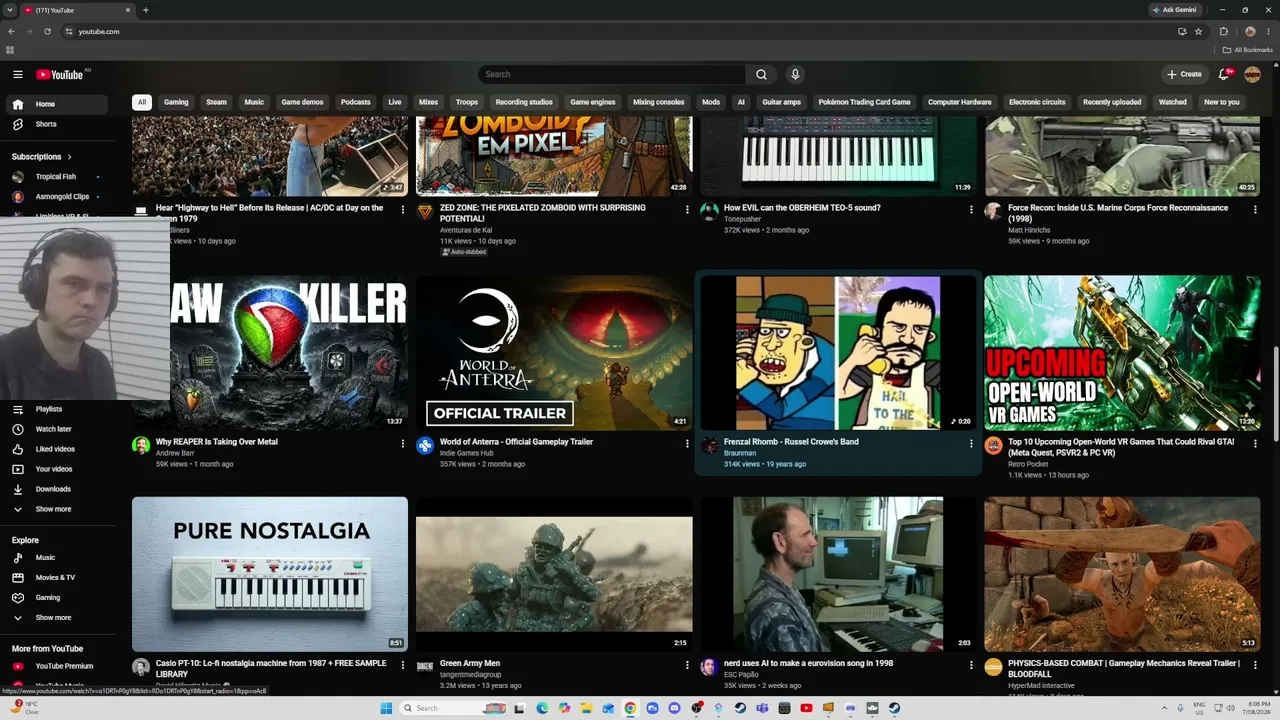This screenshot has height=720, width=1280.
Task: Open Tropical Fish subscription channel
Action: click(58, 177)
